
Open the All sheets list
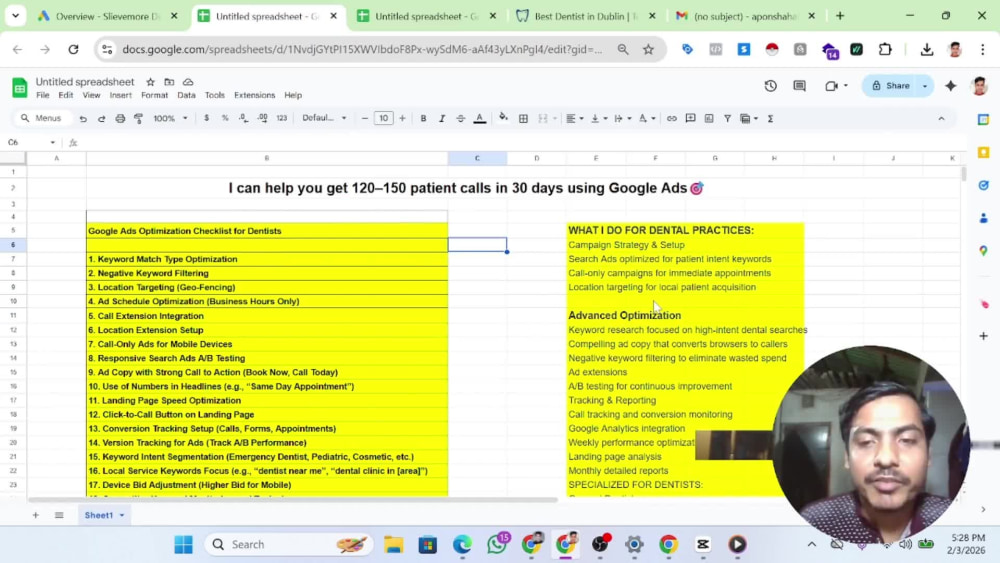[59, 515]
